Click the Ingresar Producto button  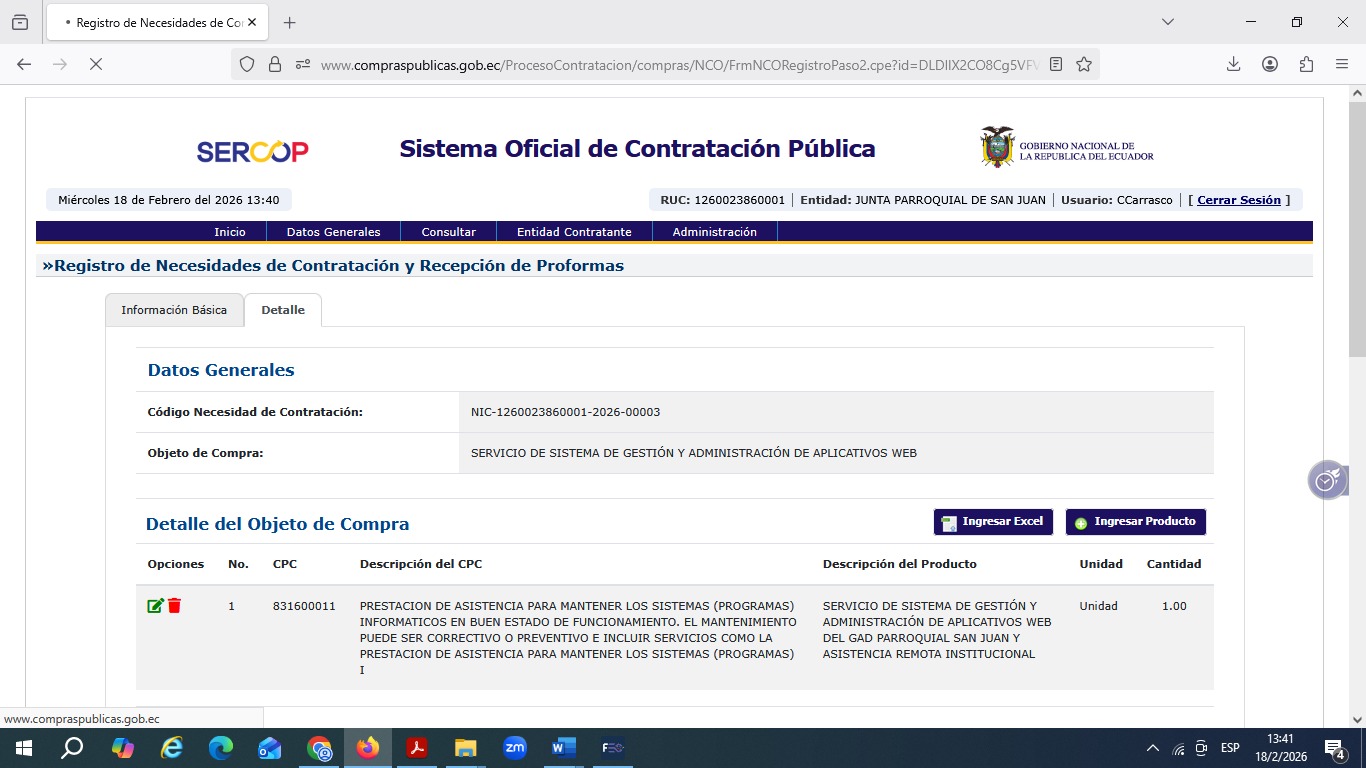click(x=1135, y=522)
